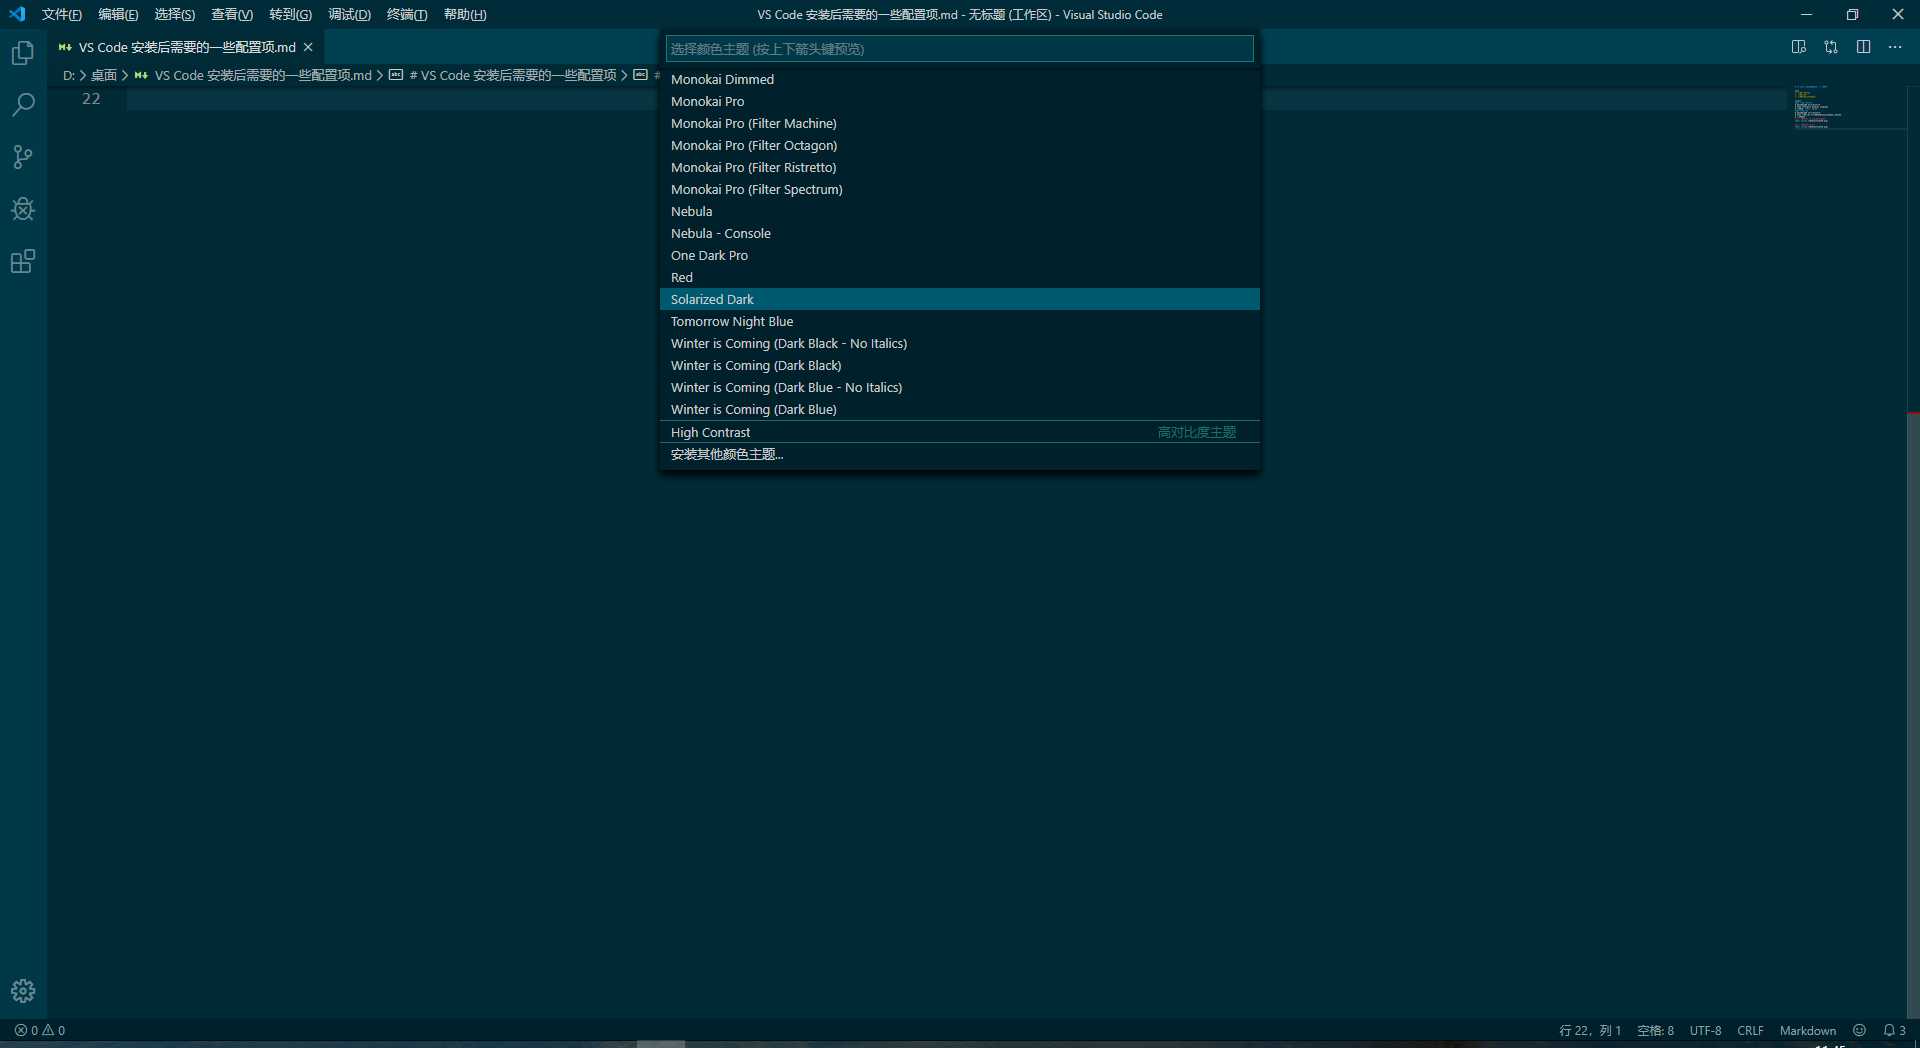Open the Explorer view in activity bar
Screen dimensions: 1920x1048
tap(23, 53)
